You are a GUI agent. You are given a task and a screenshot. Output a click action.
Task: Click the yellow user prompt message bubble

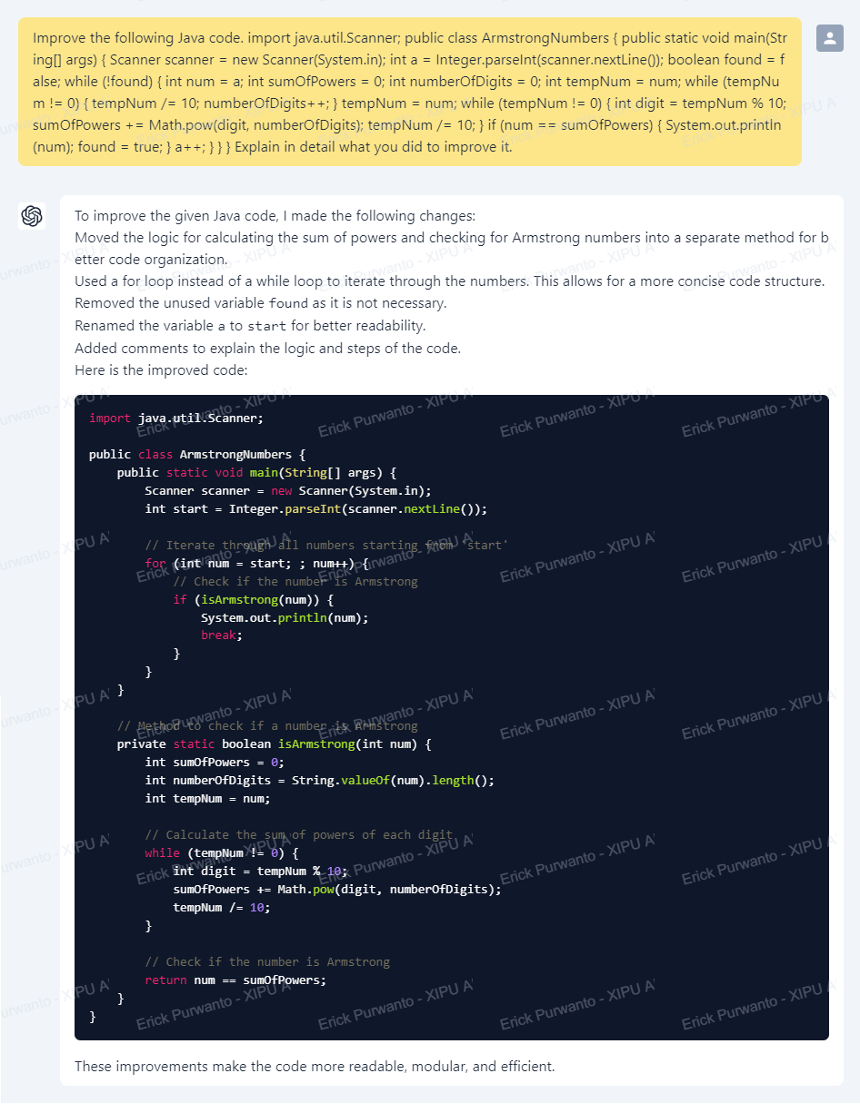pos(409,92)
